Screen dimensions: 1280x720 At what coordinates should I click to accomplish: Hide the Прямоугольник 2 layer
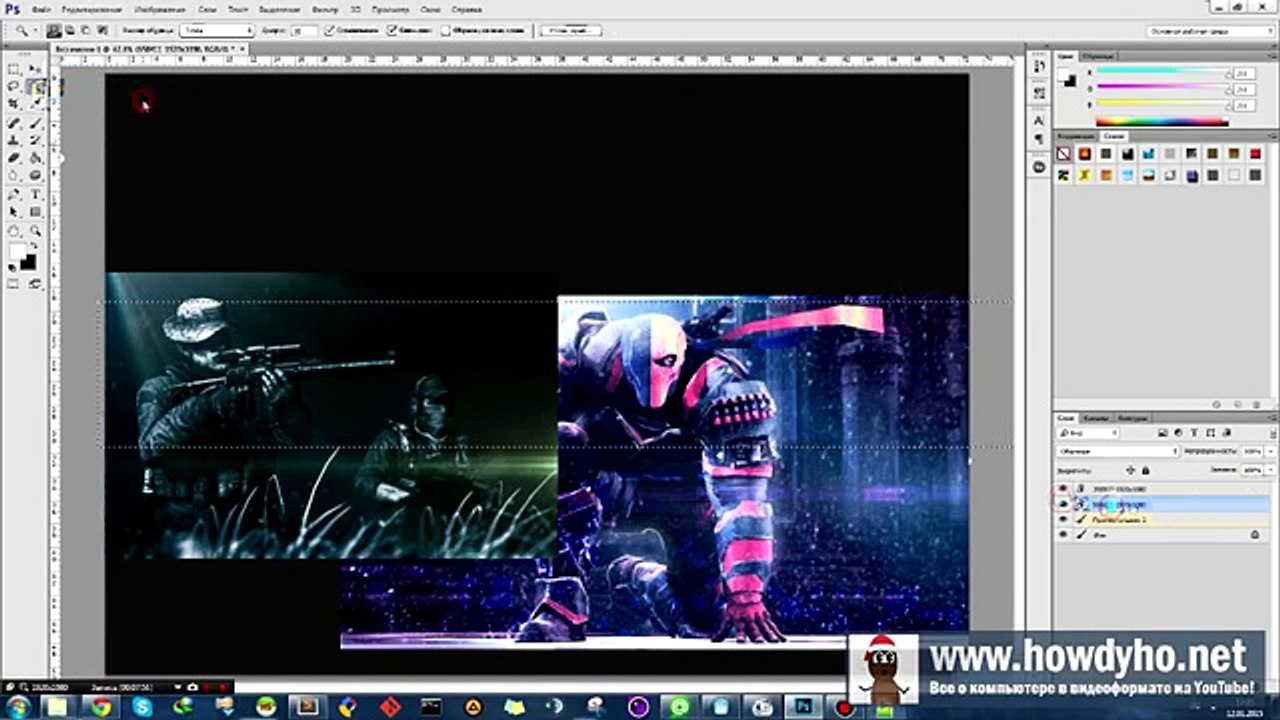(x=1063, y=520)
